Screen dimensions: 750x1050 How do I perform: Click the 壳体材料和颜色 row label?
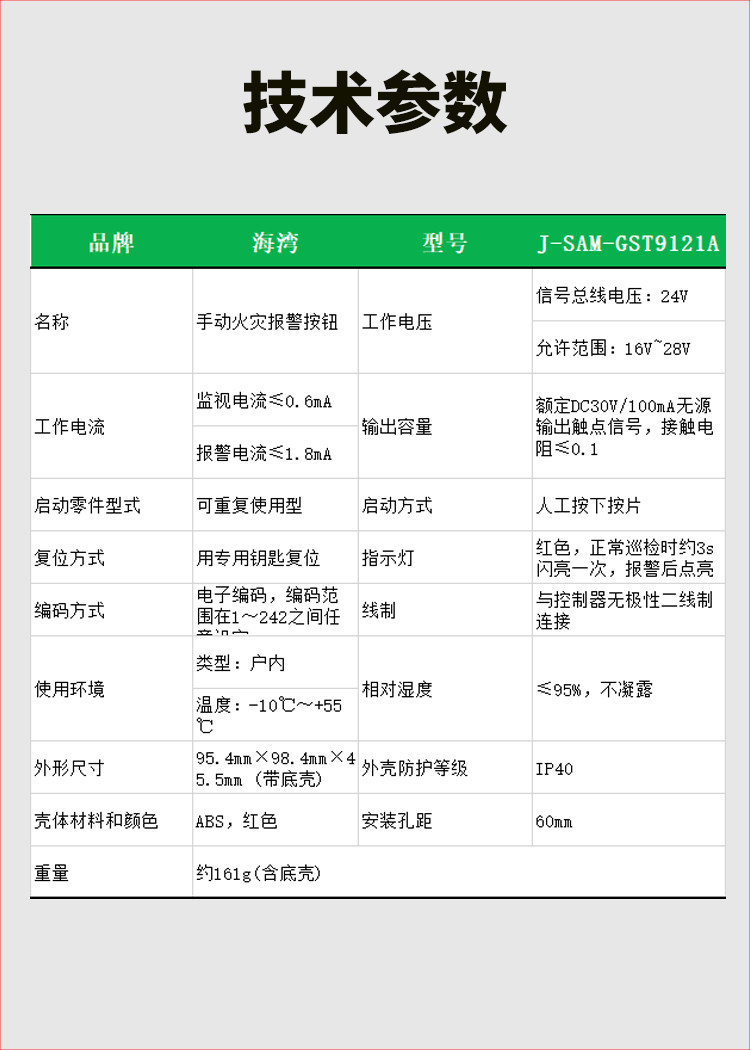click(111, 820)
